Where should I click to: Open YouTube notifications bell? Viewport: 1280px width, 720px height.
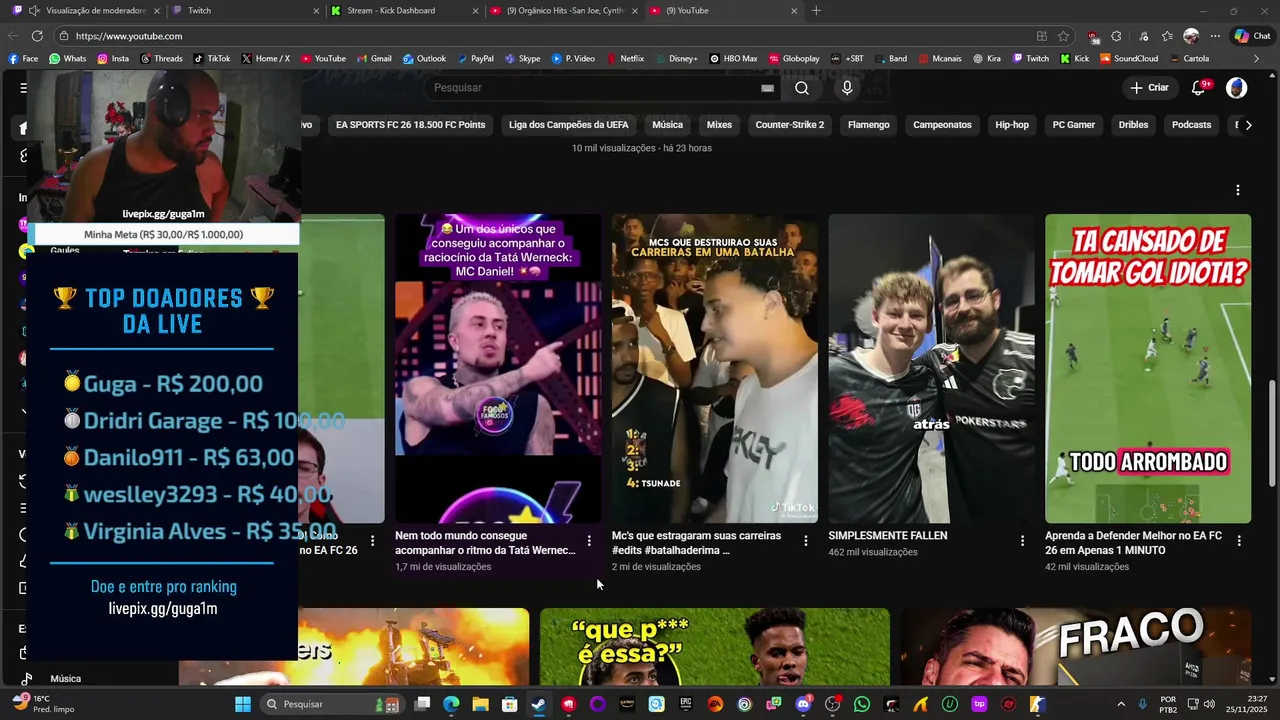1198,88
